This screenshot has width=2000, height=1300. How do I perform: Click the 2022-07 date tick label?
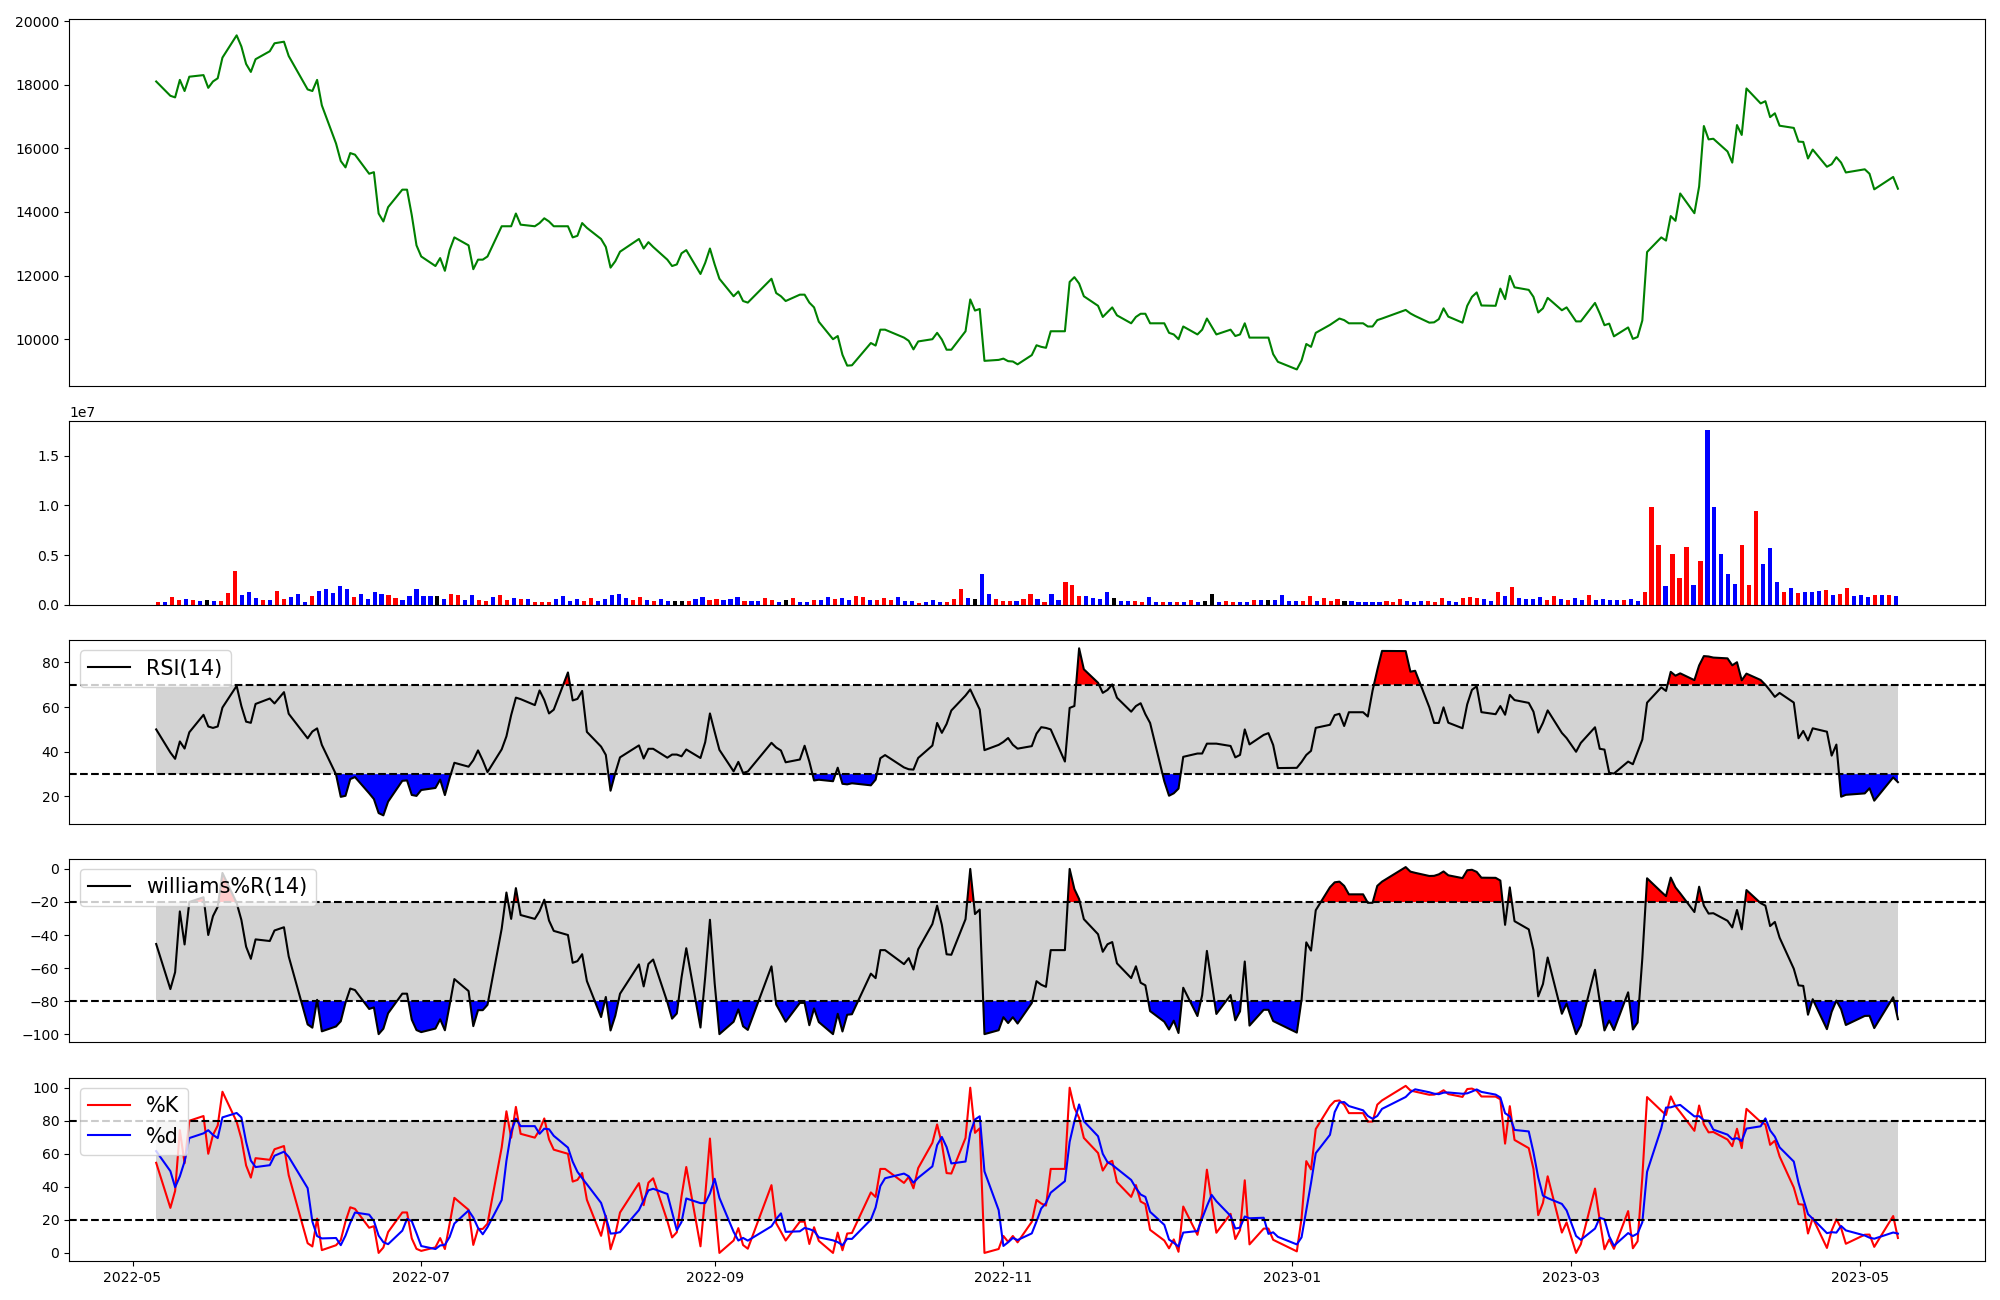pyautogui.click(x=421, y=1277)
